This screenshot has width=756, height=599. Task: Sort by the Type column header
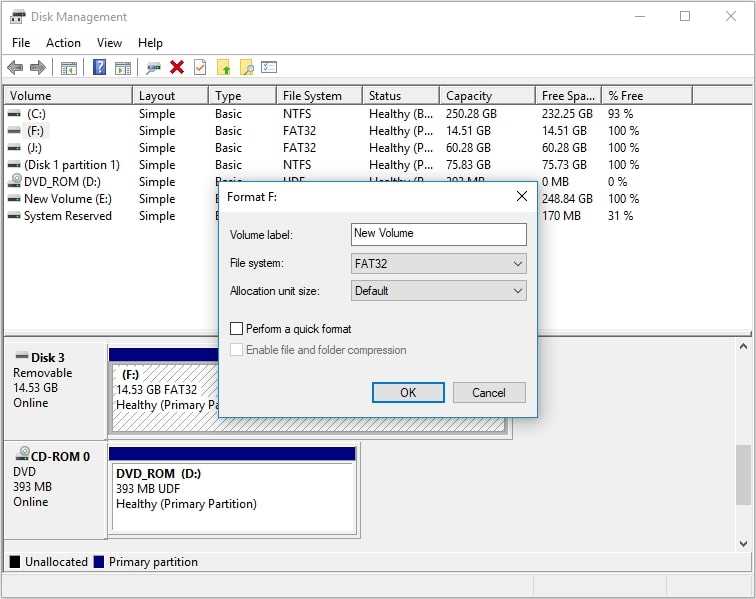point(243,95)
